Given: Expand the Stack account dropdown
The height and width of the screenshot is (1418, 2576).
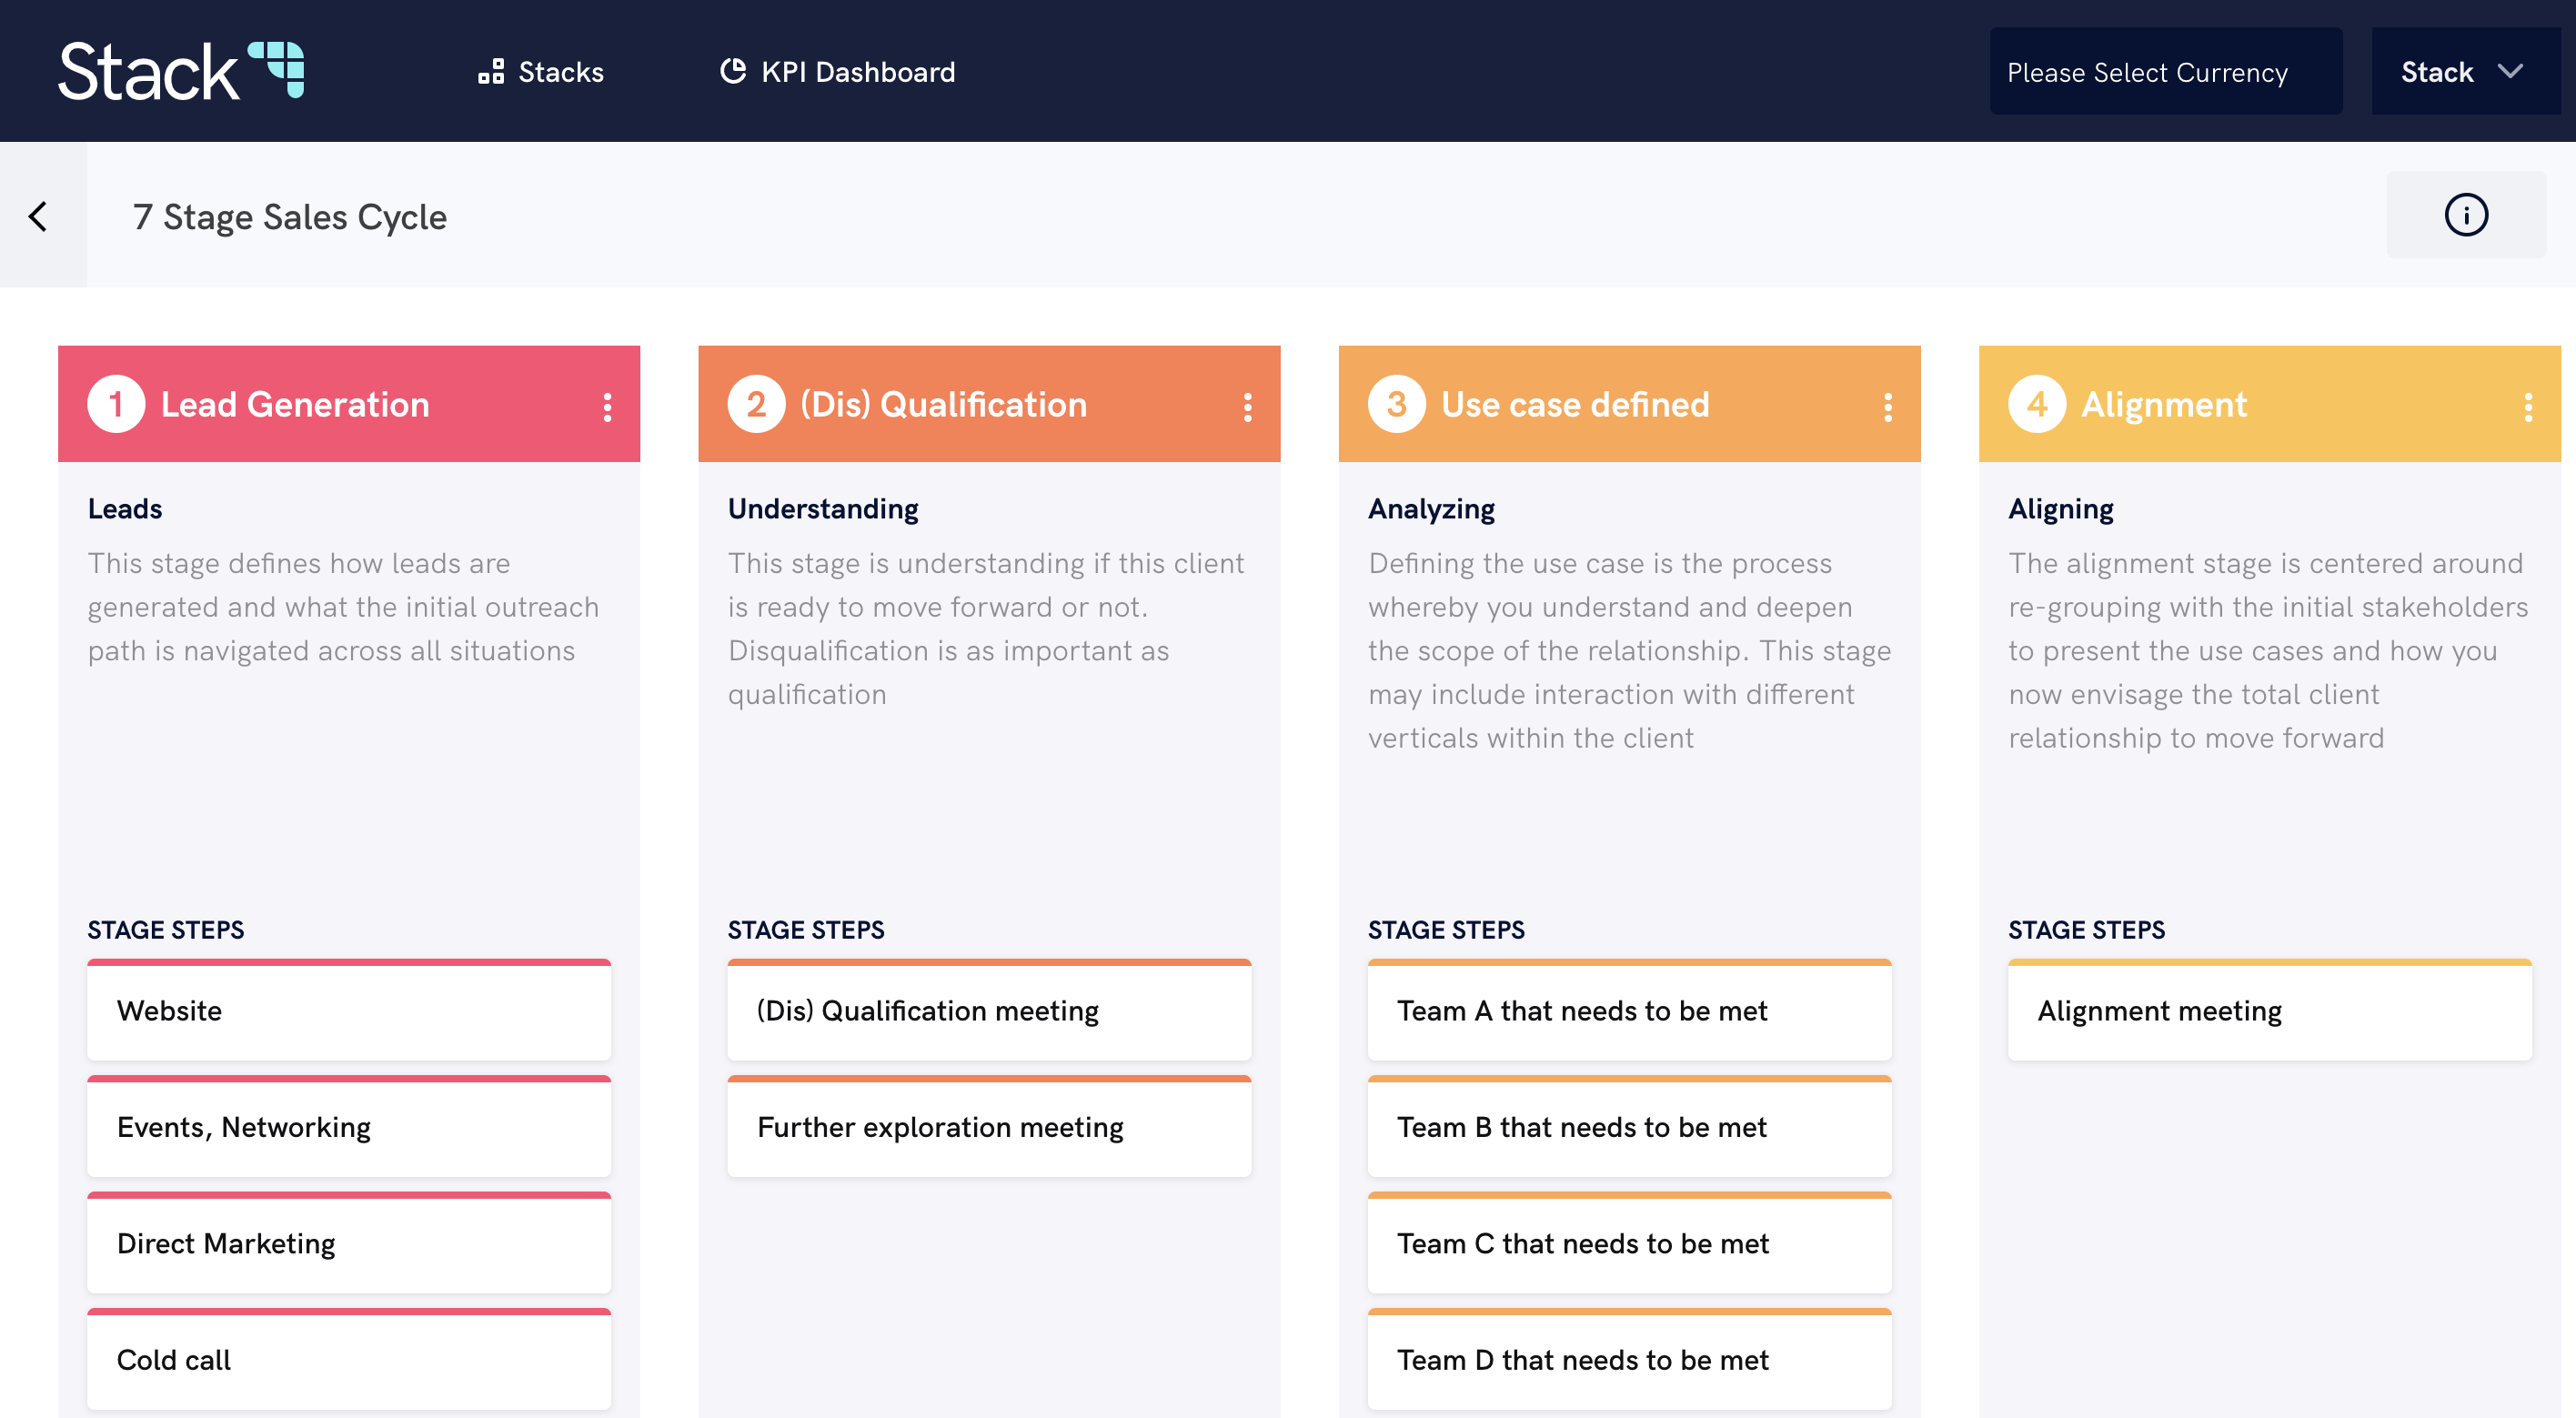Looking at the screenshot, I should click(2463, 72).
